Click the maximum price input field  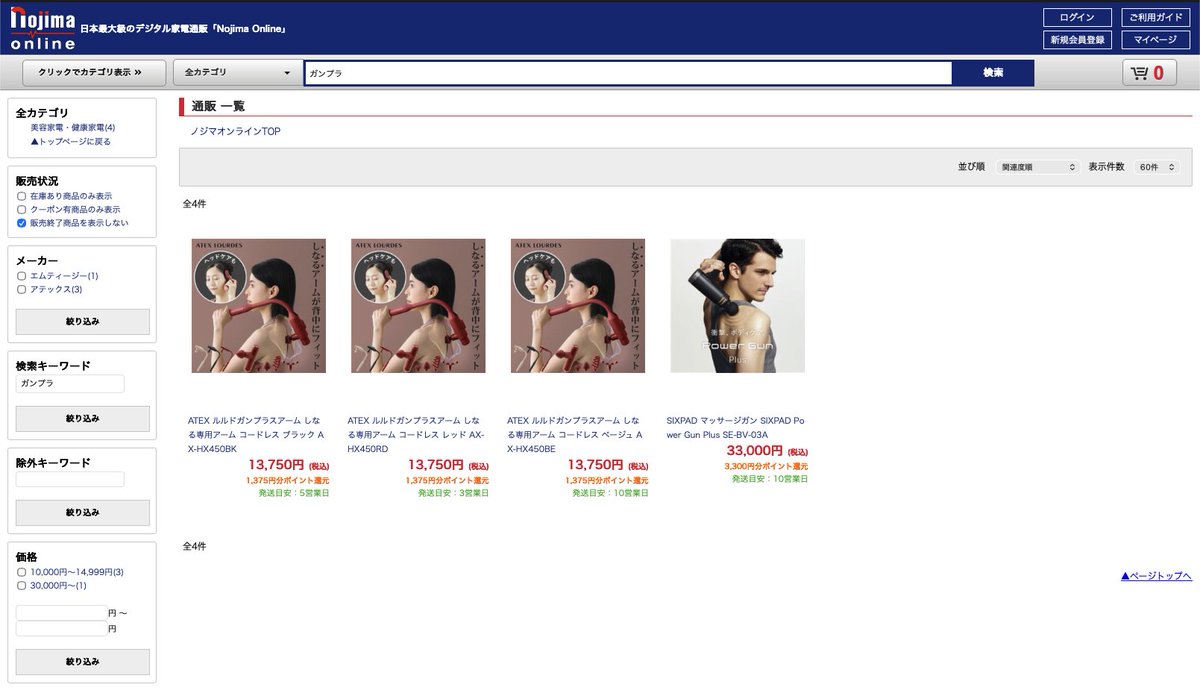tap(61, 629)
